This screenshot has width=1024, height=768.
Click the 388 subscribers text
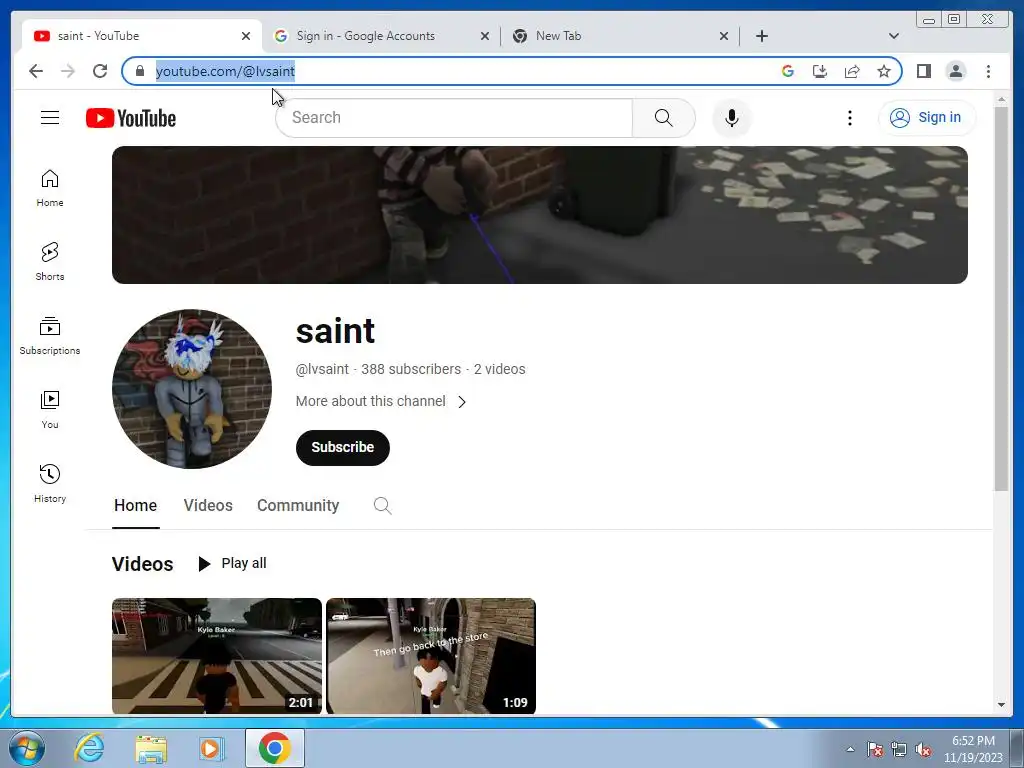tap(411, 369)
